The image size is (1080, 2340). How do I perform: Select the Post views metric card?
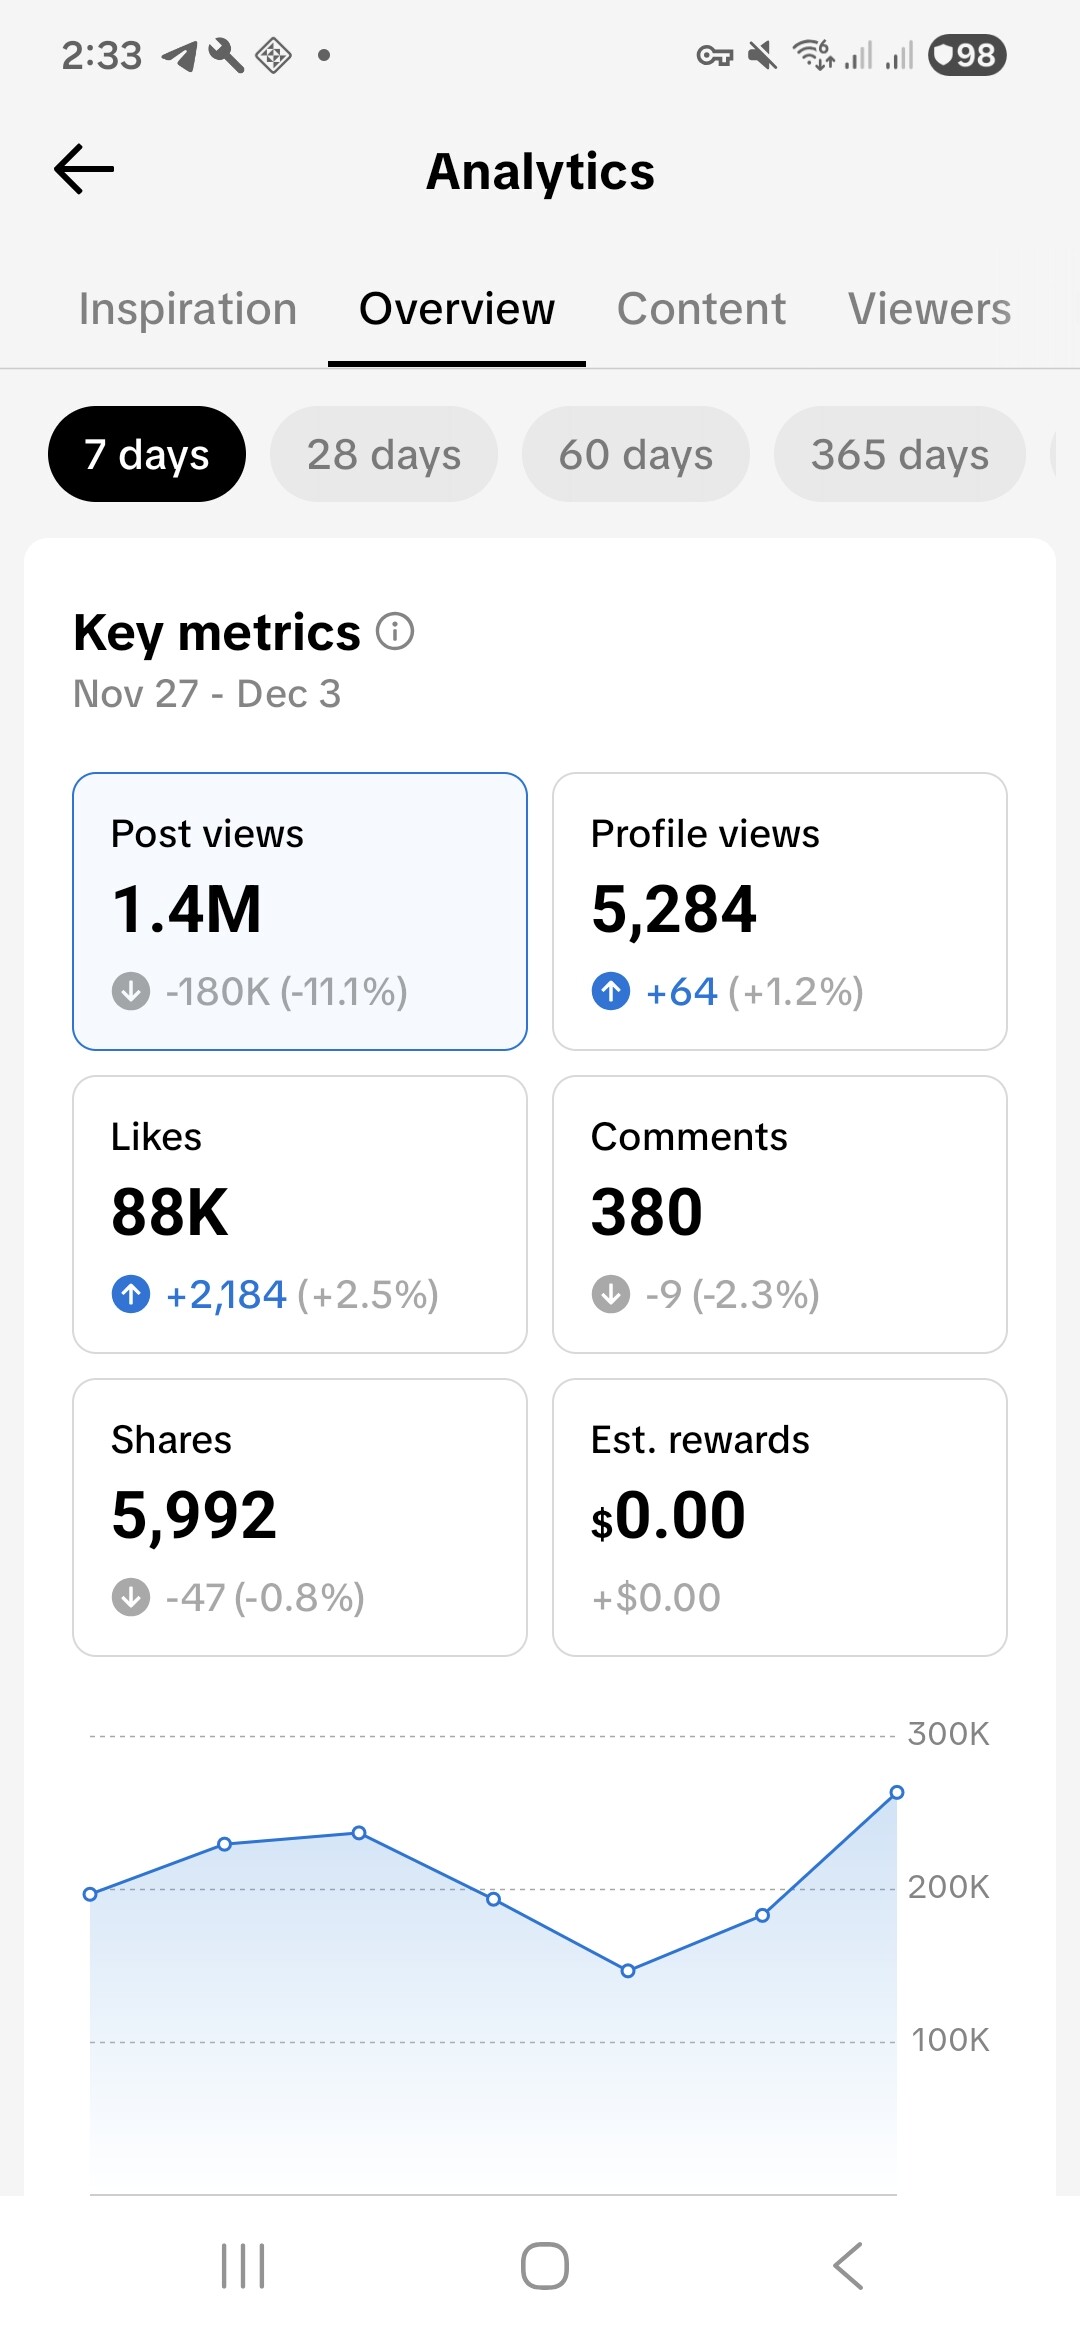pos(300,911)
